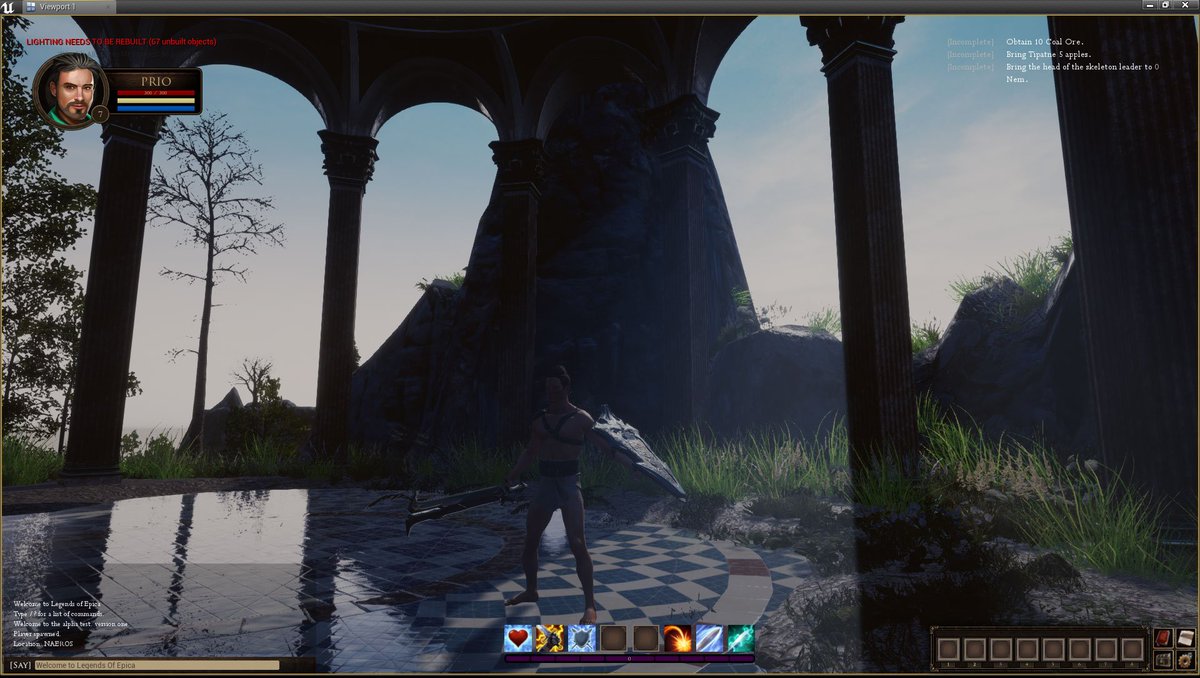This screenshot has width=1200, height=678.
Task: Click quick item slot 3
Action: click(1001, 650)
